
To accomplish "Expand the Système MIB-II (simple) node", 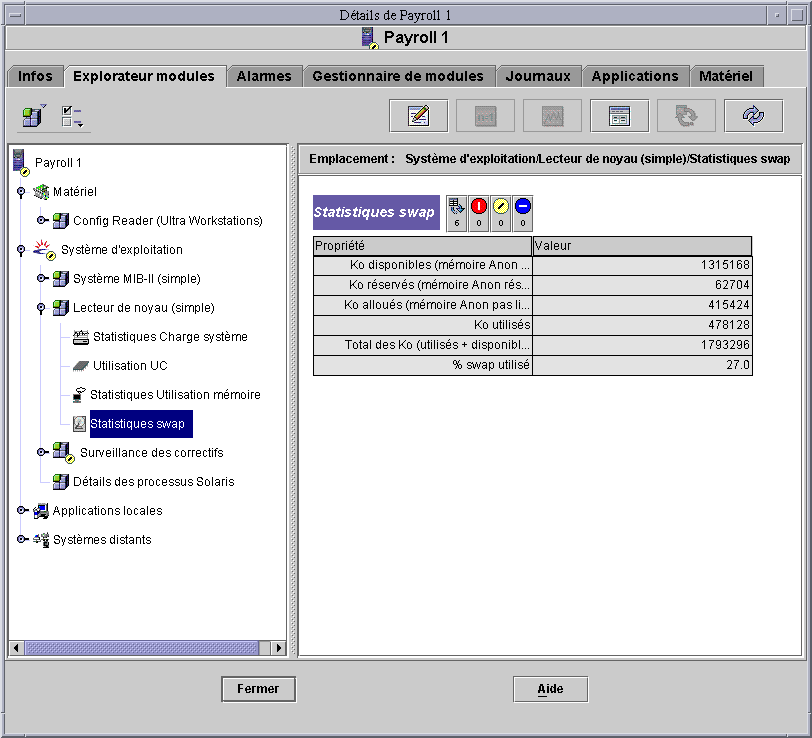I will (41, 278).
